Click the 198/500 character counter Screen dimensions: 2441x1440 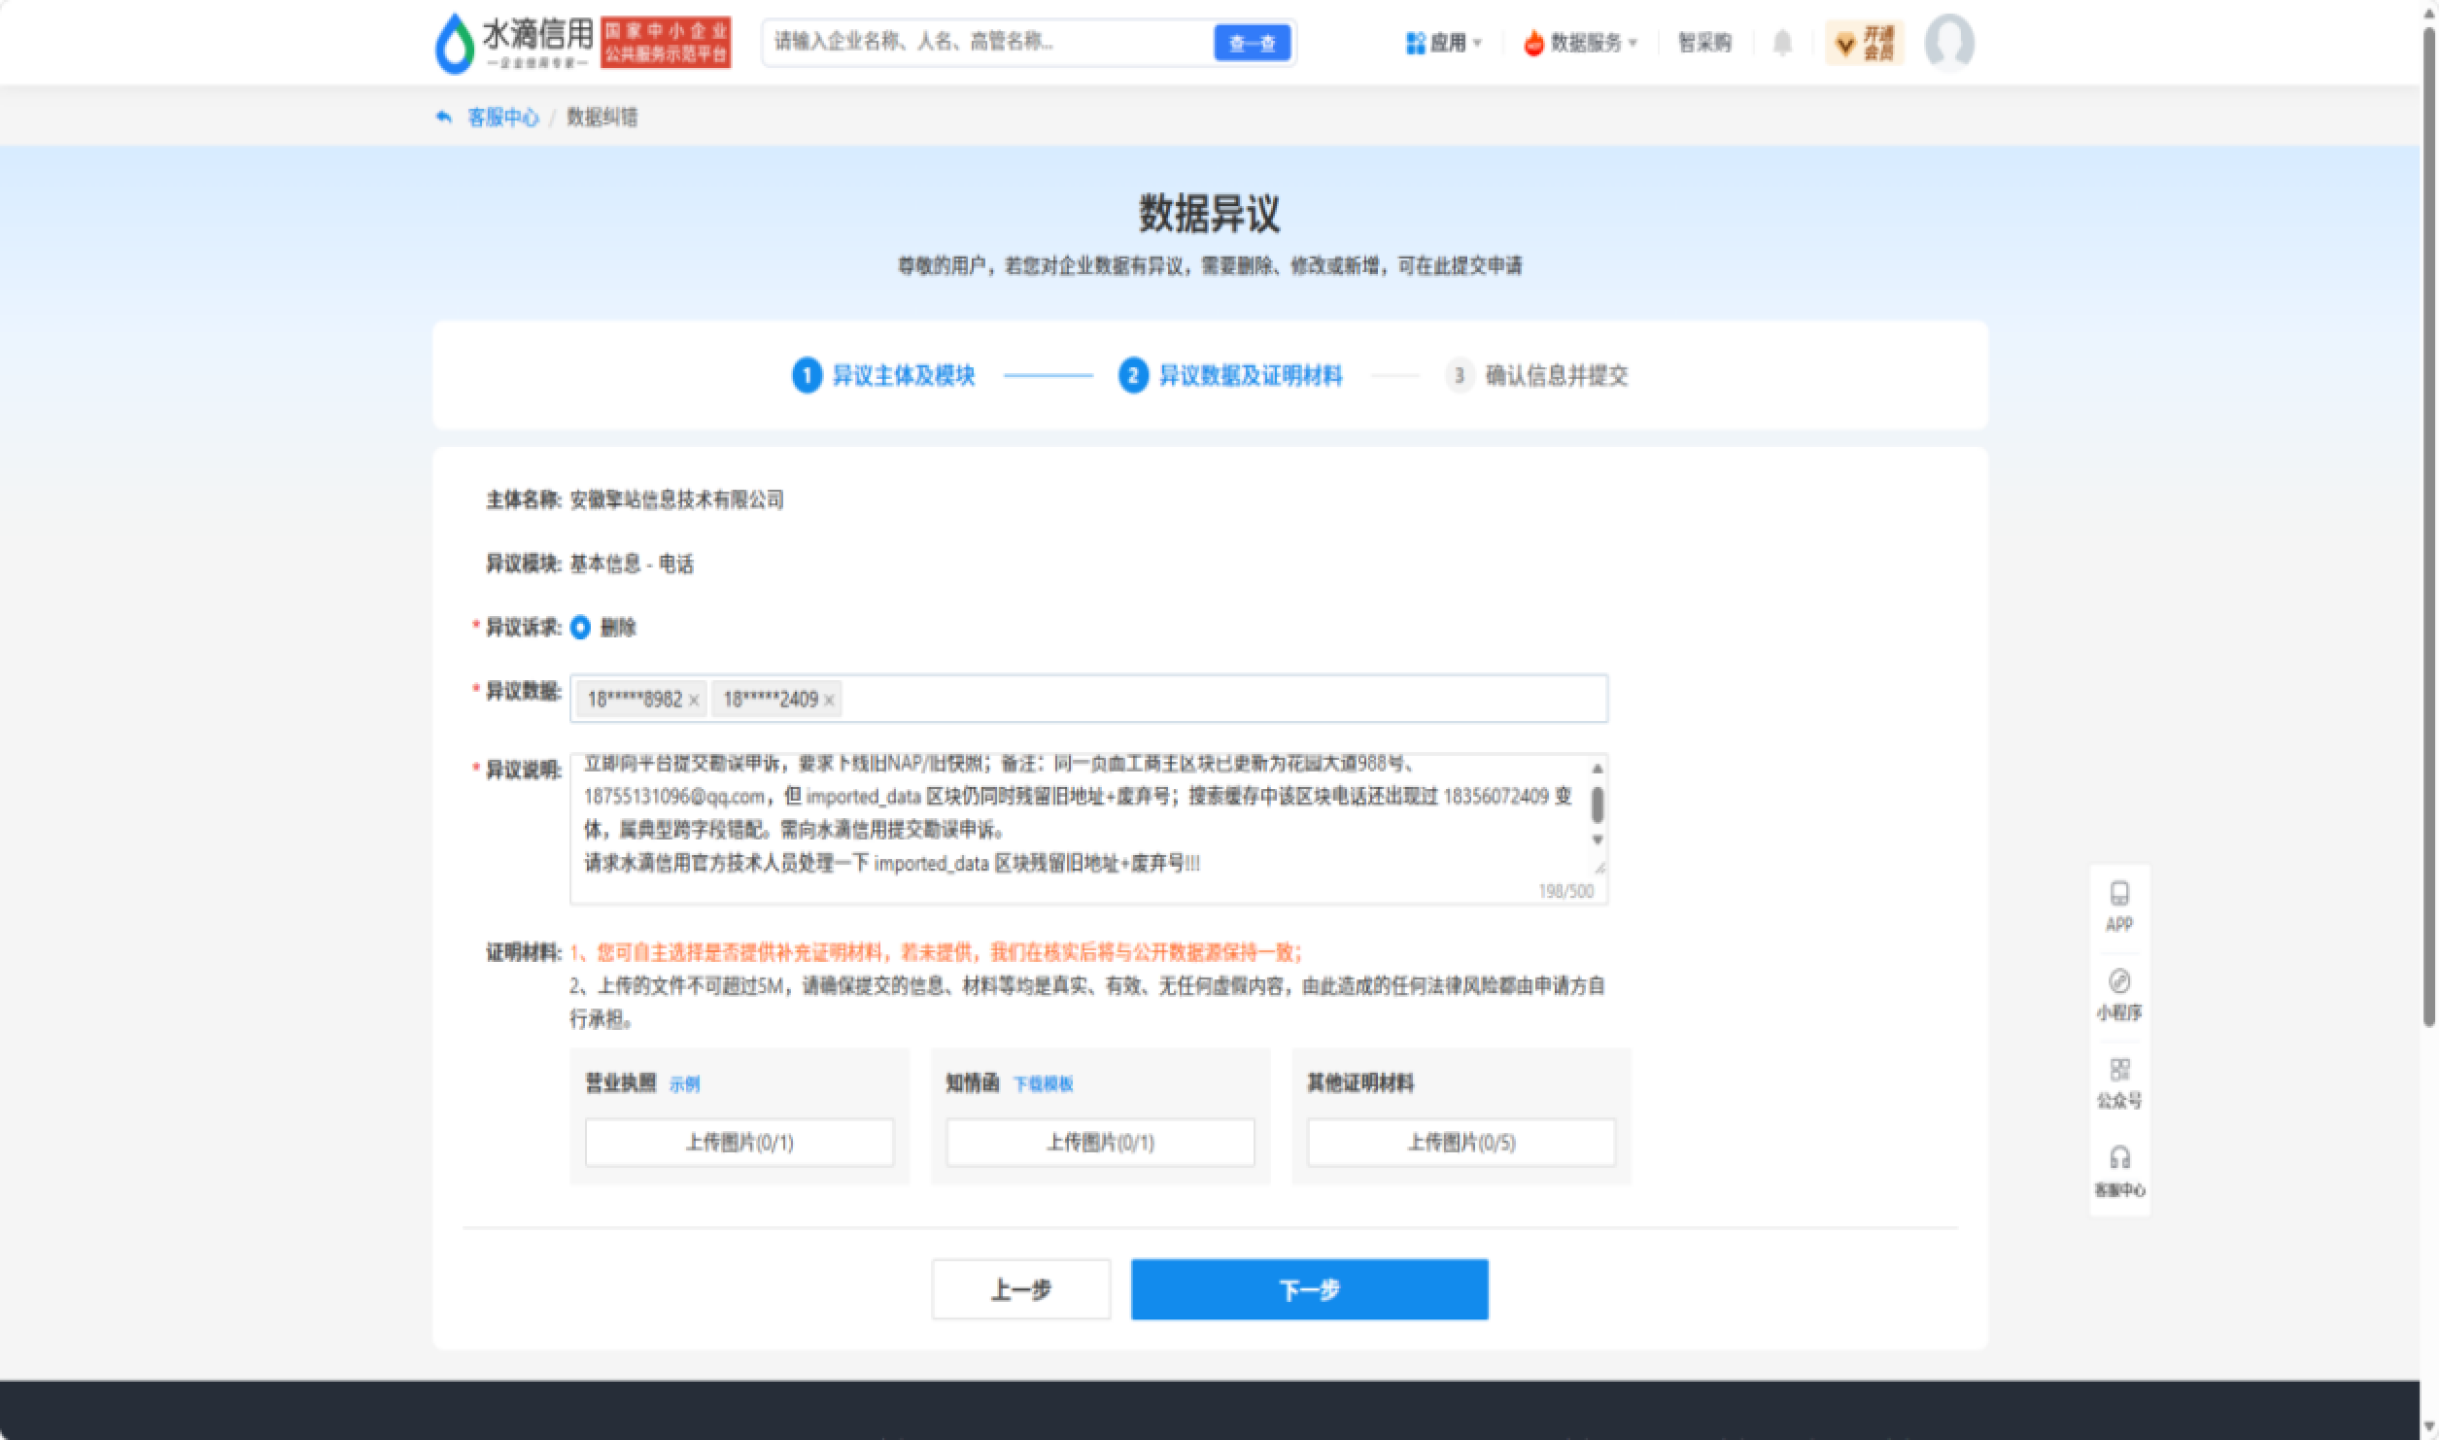coord(1565,891)
